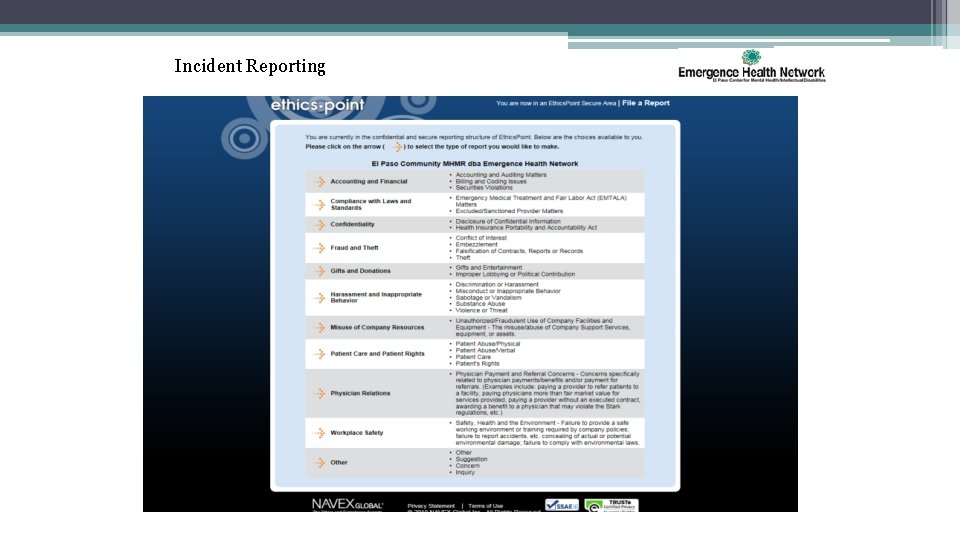Click the Securities Violations list item
Image resolution: width=960 pixels, height=540 pixels.
(x=484, y=187)
